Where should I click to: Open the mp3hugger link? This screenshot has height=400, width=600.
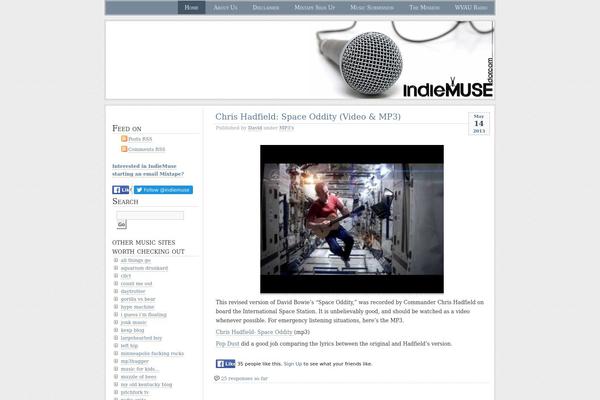point(135,361)
